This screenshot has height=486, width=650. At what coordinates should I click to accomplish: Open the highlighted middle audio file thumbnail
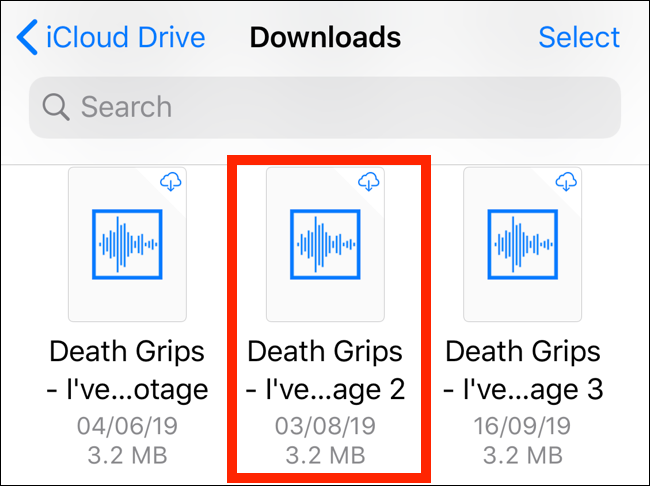(x=325, y=244)
